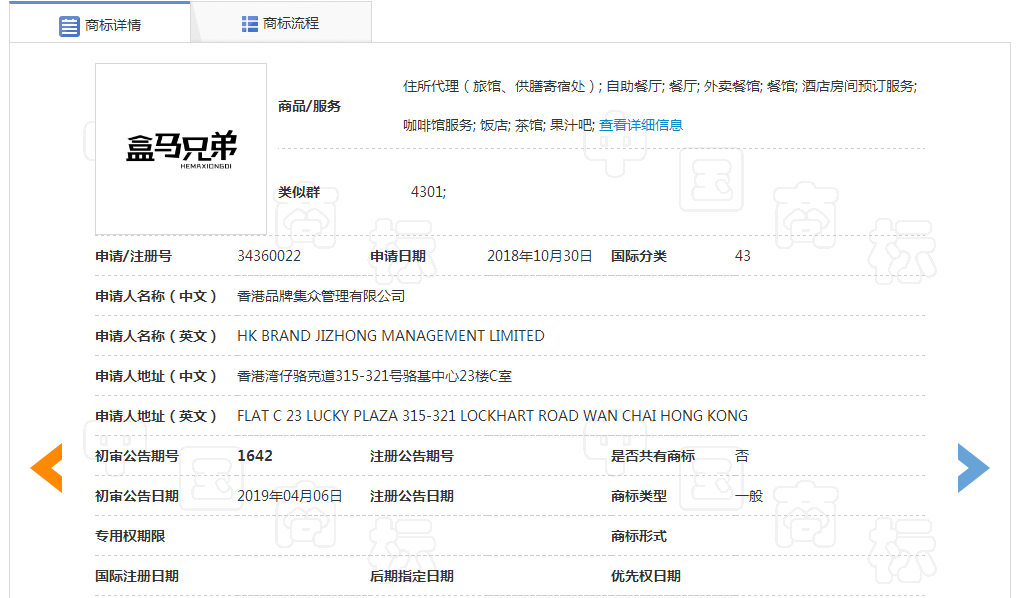Click the list icon beside 商标详情
Viewport: 1021px width, 598px height.
point(69,25)
